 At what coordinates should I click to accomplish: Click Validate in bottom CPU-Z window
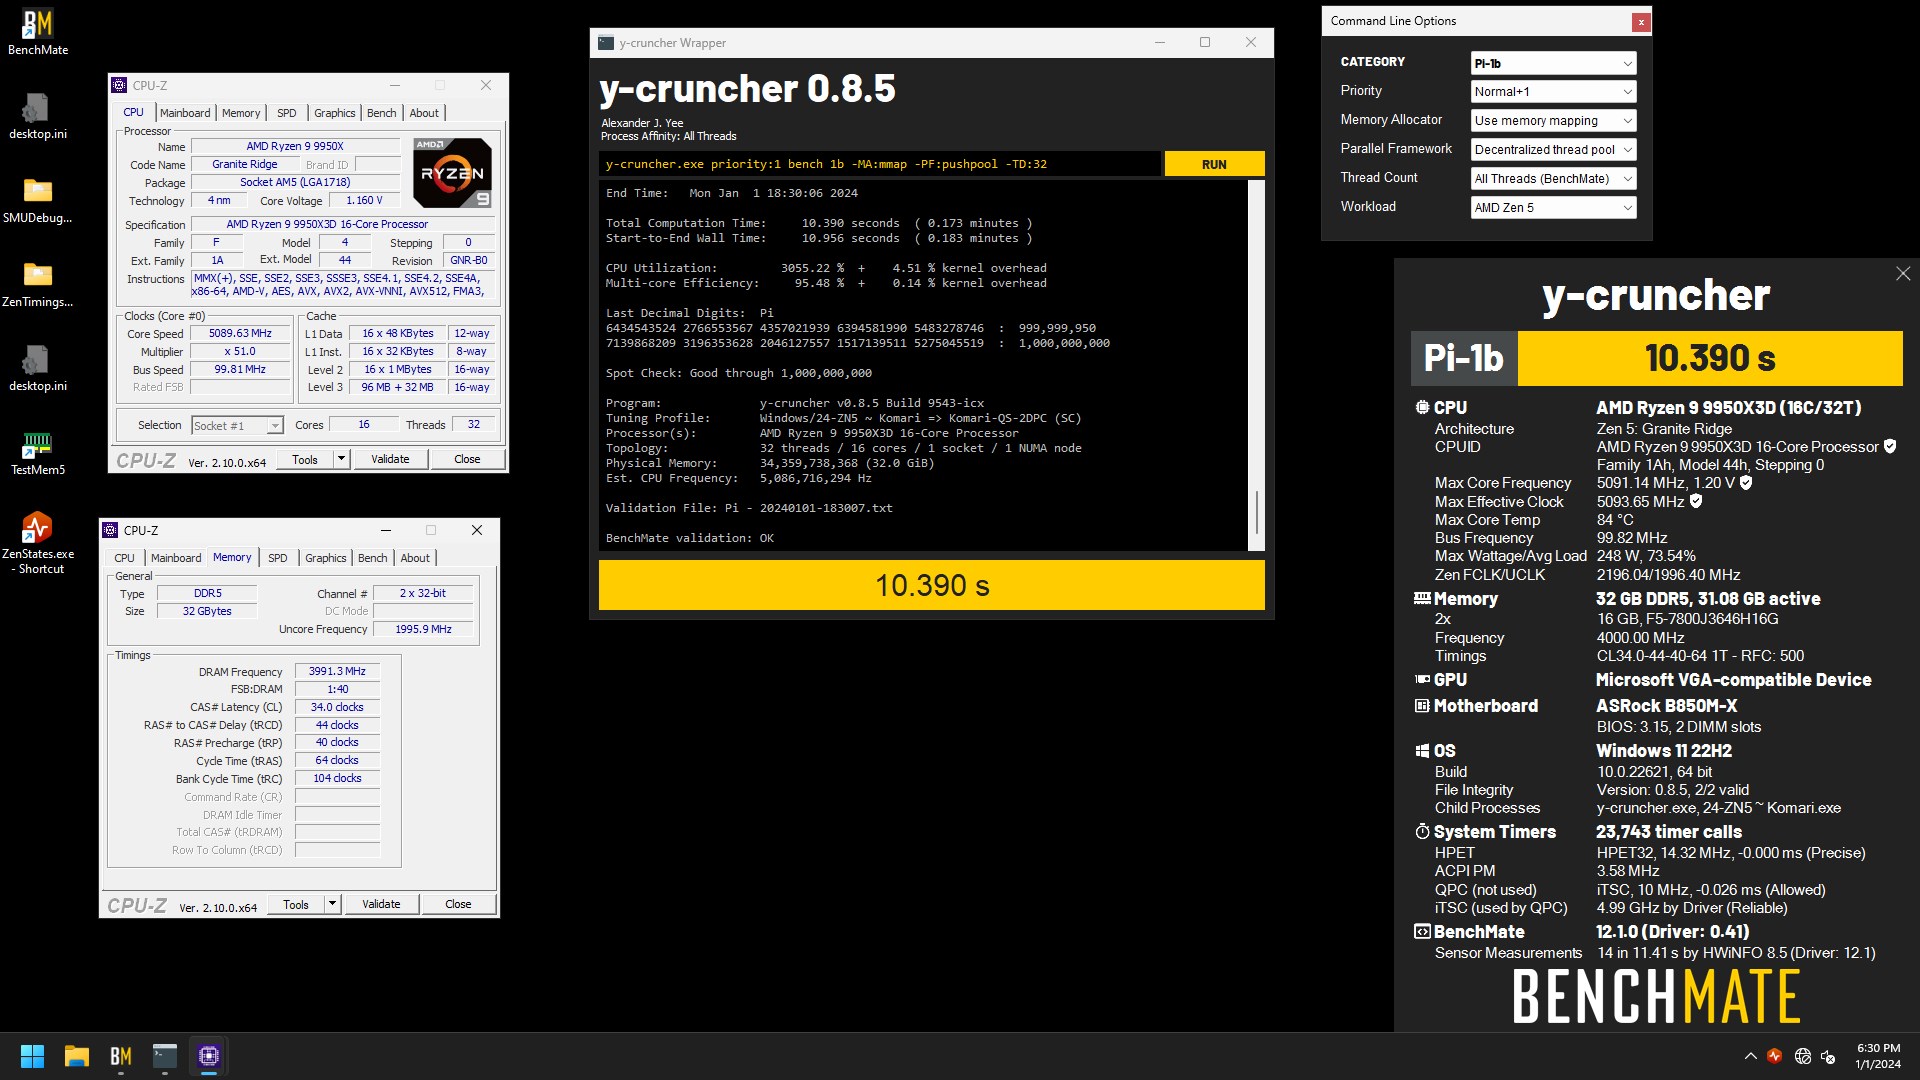point(381,904)
